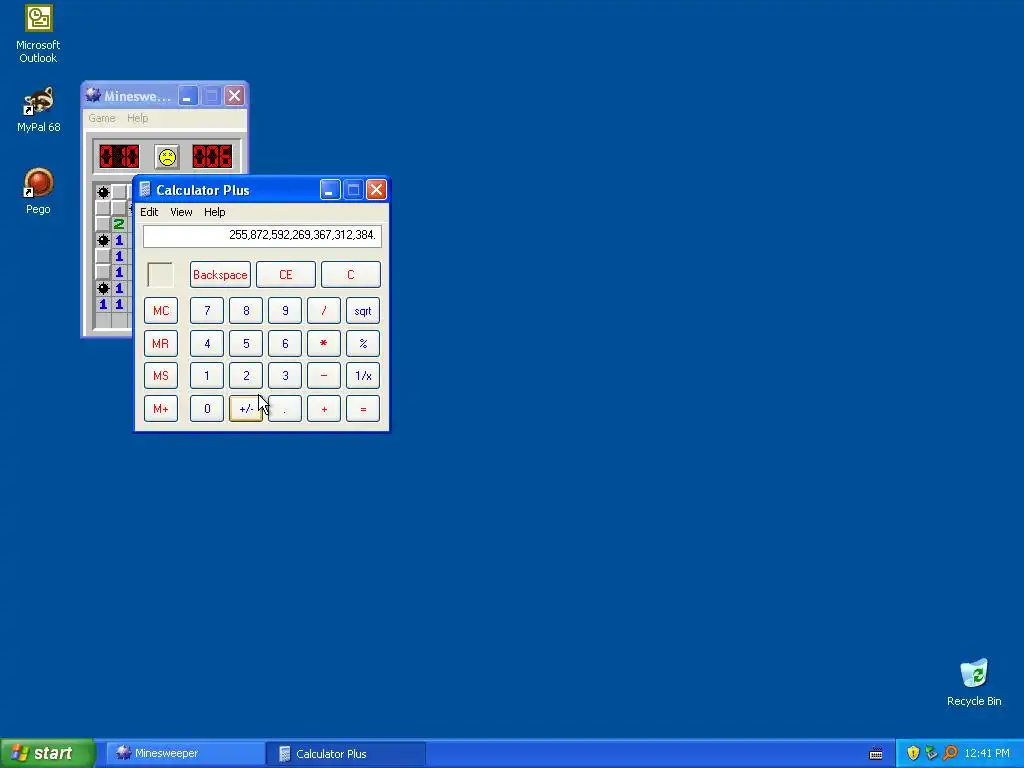Image resolution: width=1024 pixels, height=768 pixels.
Task: Close the Calculator Plus window
Action: click(376, 190)
